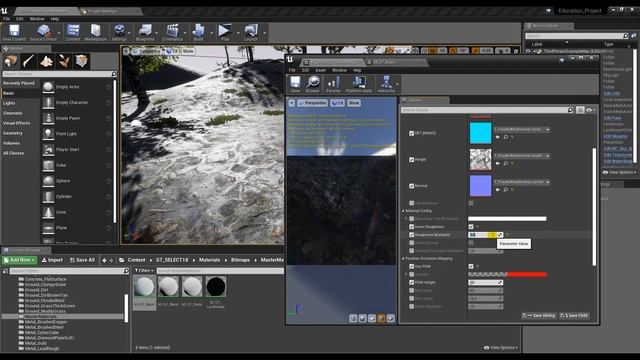Open Content browser toolbar icon
Viewport: 640px width, 360px height.
click(x=73, y=32)
